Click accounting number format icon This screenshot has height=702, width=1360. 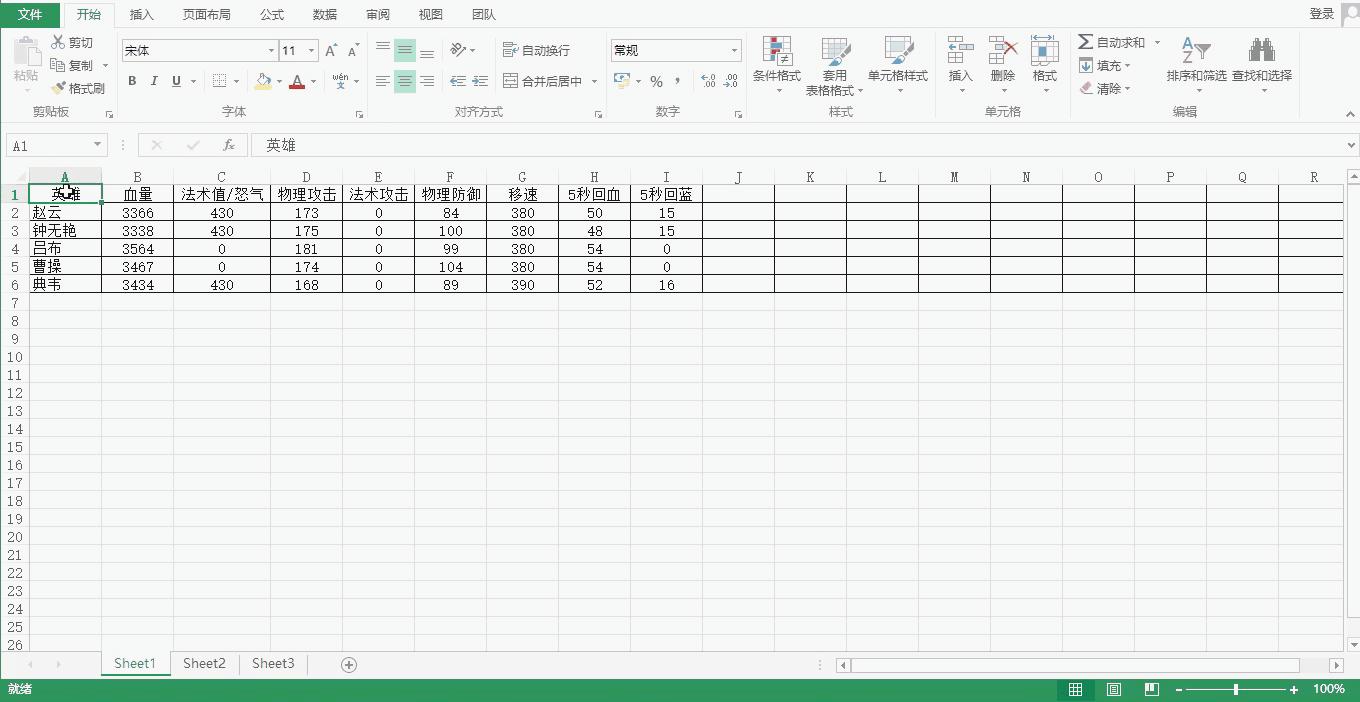point(622,81)
